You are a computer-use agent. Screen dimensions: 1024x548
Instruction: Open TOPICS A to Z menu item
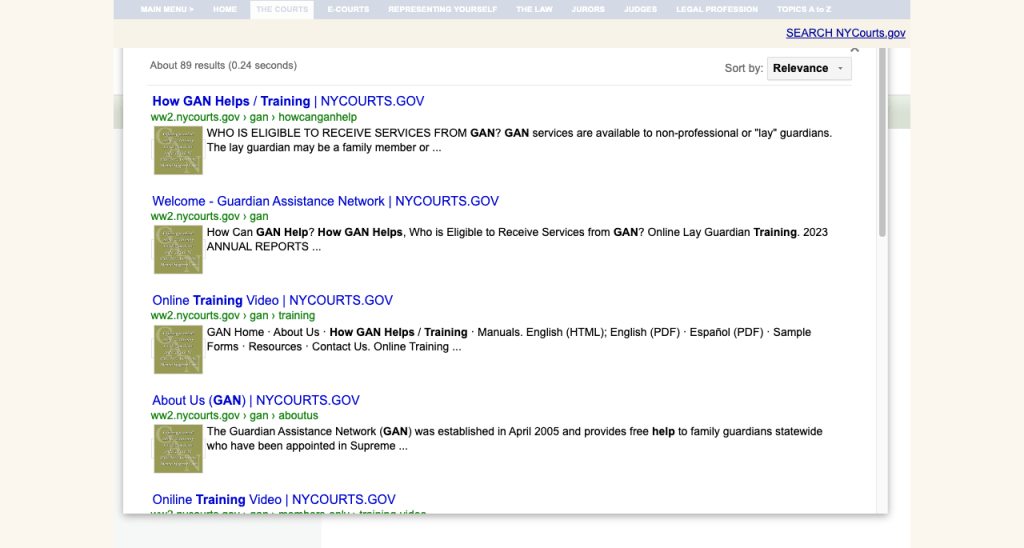point(804,9)
